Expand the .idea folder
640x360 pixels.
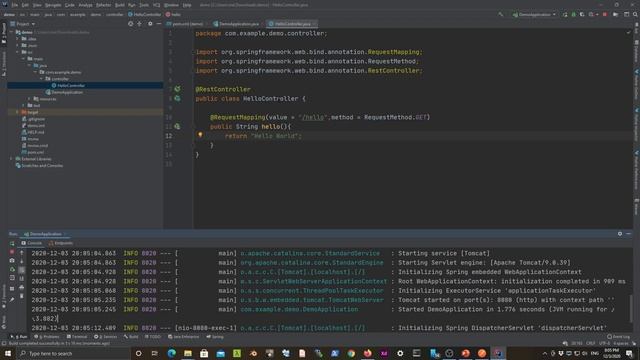pos(17,39)
